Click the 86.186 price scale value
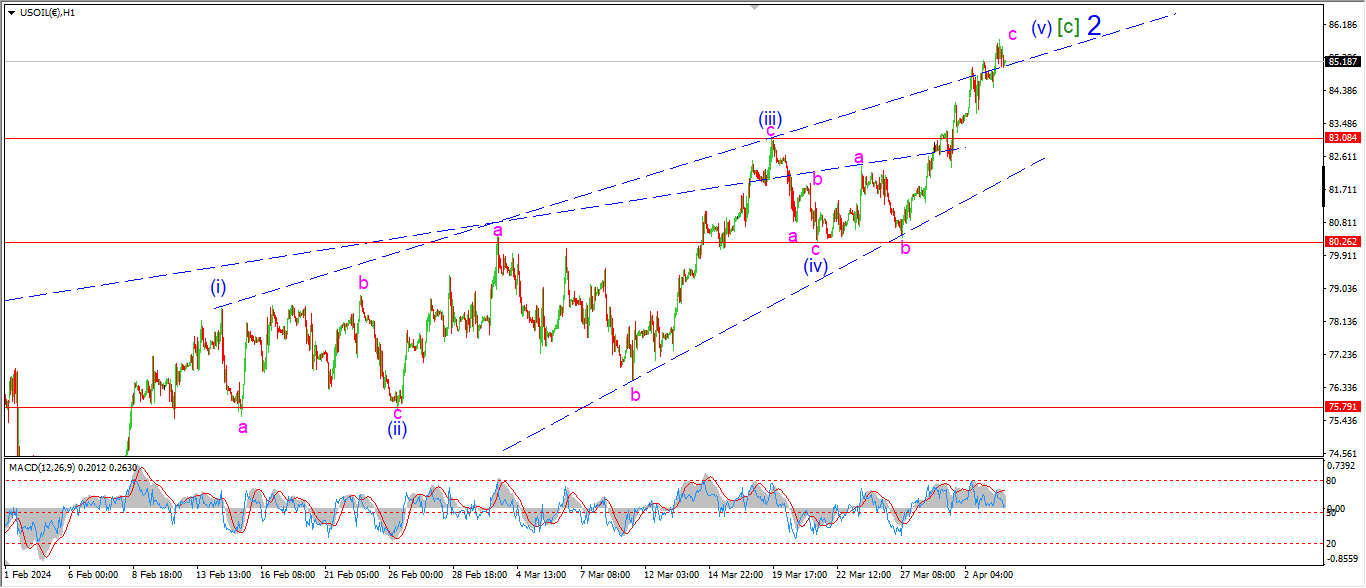 tap(1341, 24)
